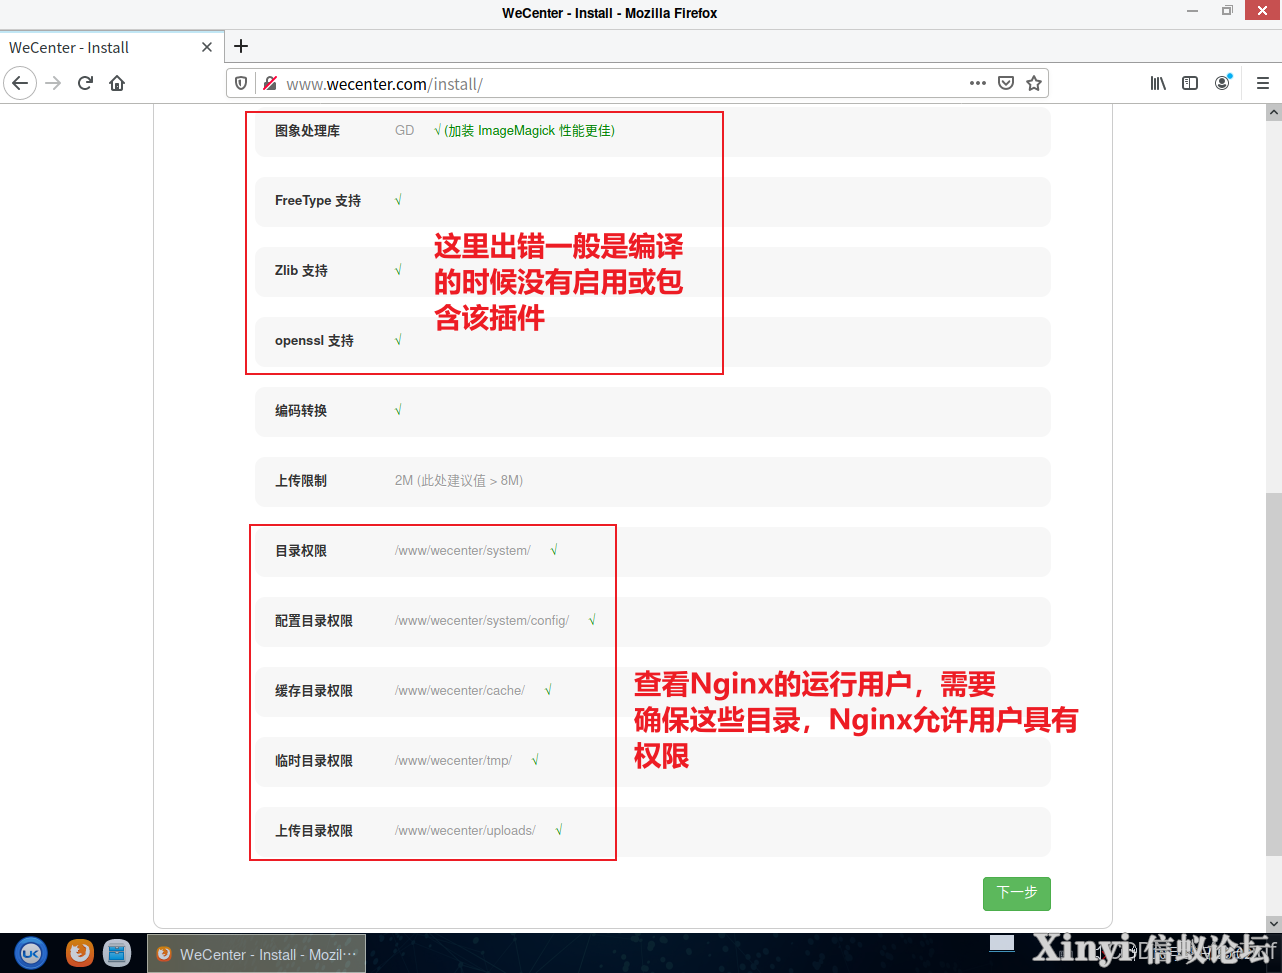This screenshot has width=1282, height=973.
Task: Select the 配置目录权限 label
Action: click(x=314, y=621)
